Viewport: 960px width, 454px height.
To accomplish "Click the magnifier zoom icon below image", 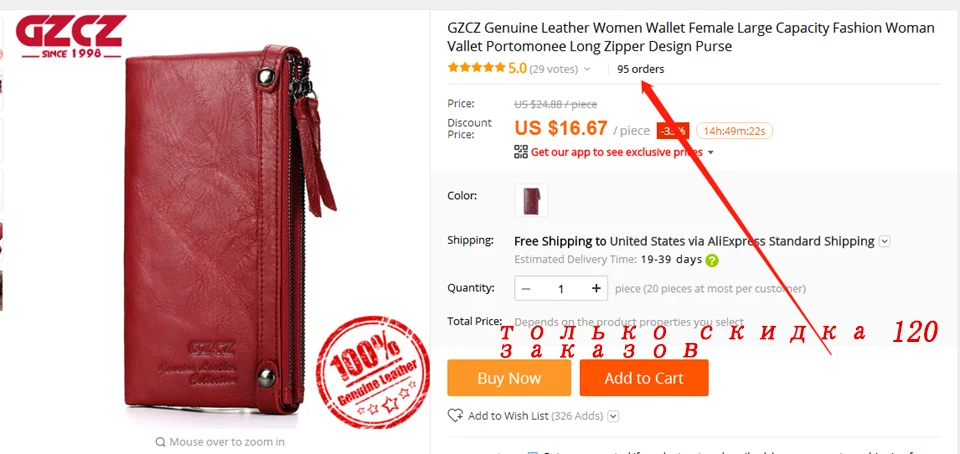I will coord(160,442).
